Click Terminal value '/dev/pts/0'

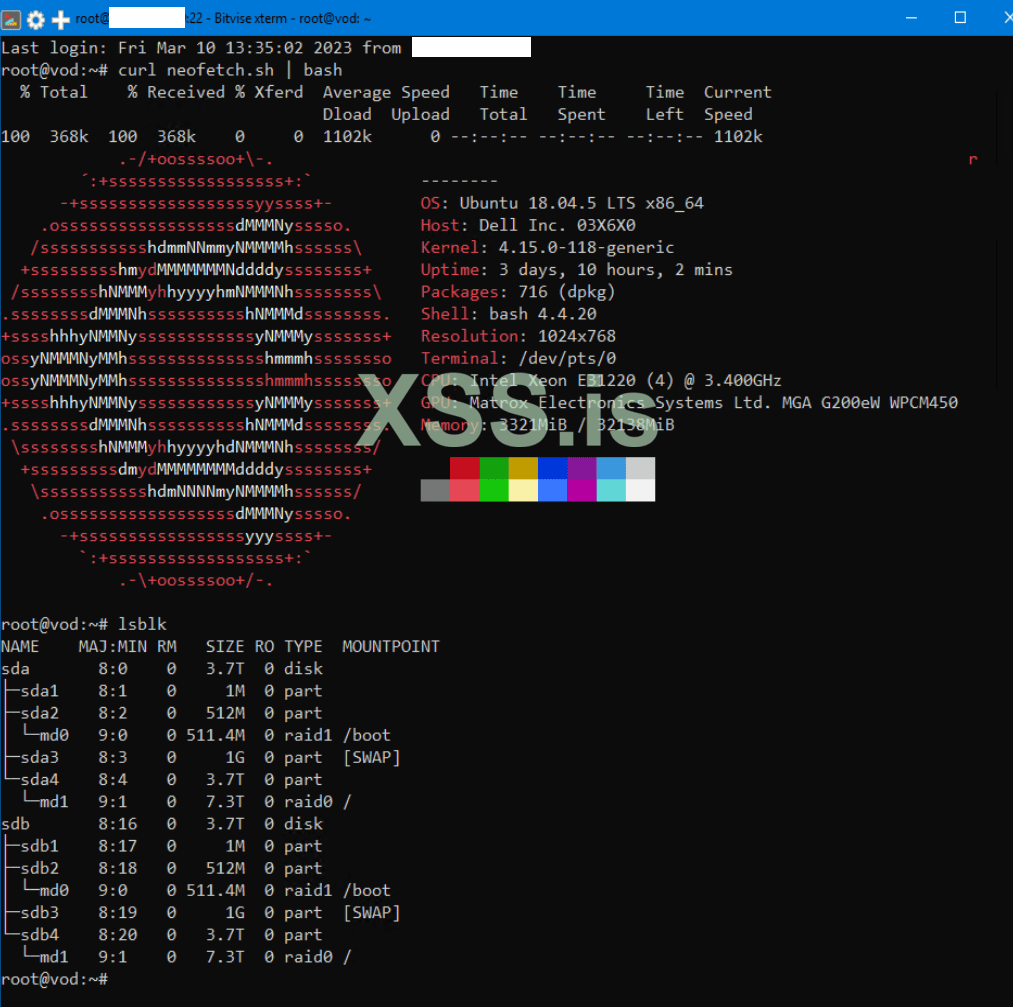567,358
